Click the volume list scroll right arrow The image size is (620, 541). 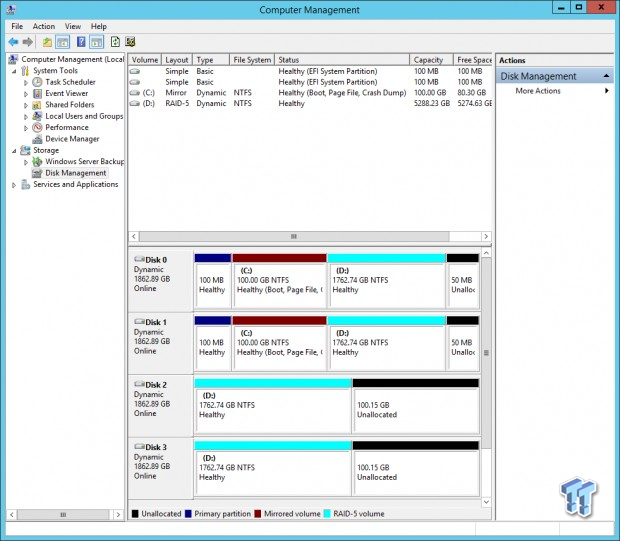coord(486,236)
